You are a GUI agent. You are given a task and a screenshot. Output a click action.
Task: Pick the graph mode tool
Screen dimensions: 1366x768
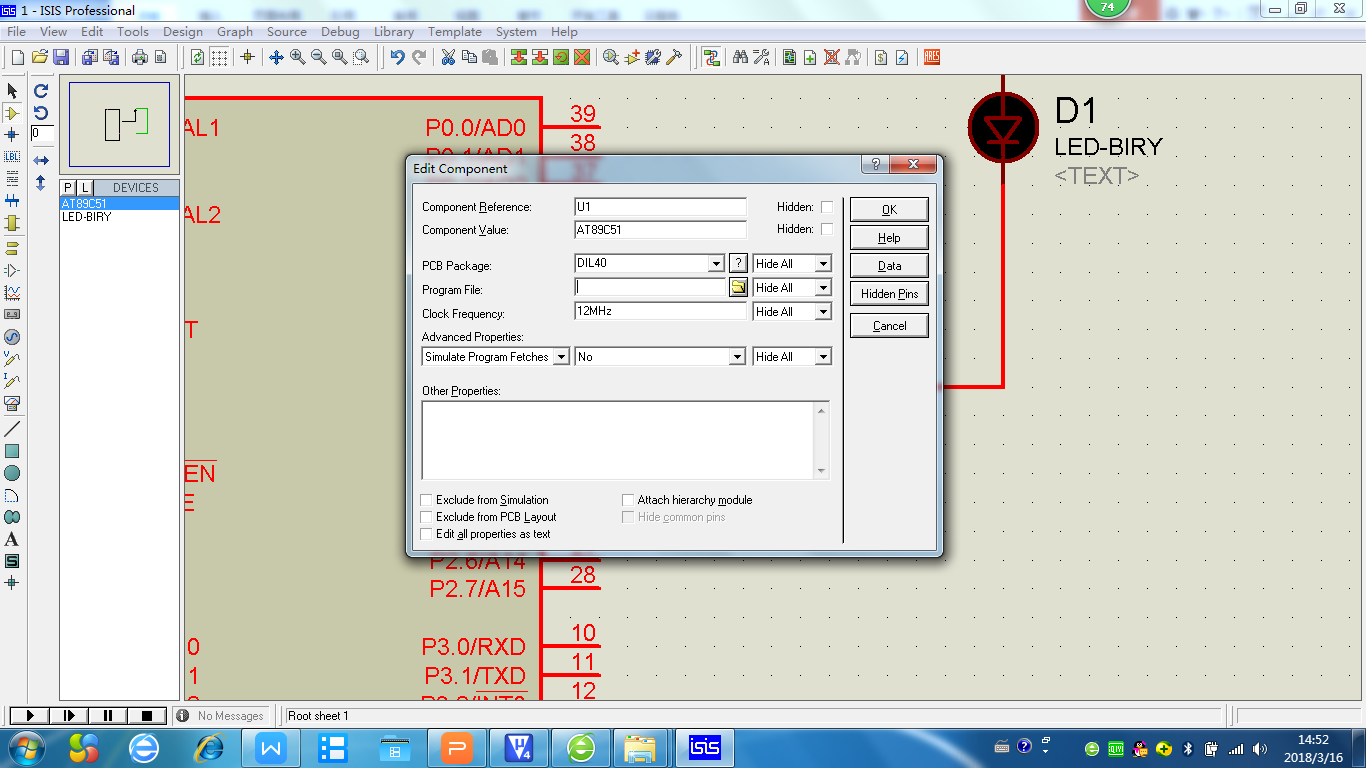(x=12, y=293)
